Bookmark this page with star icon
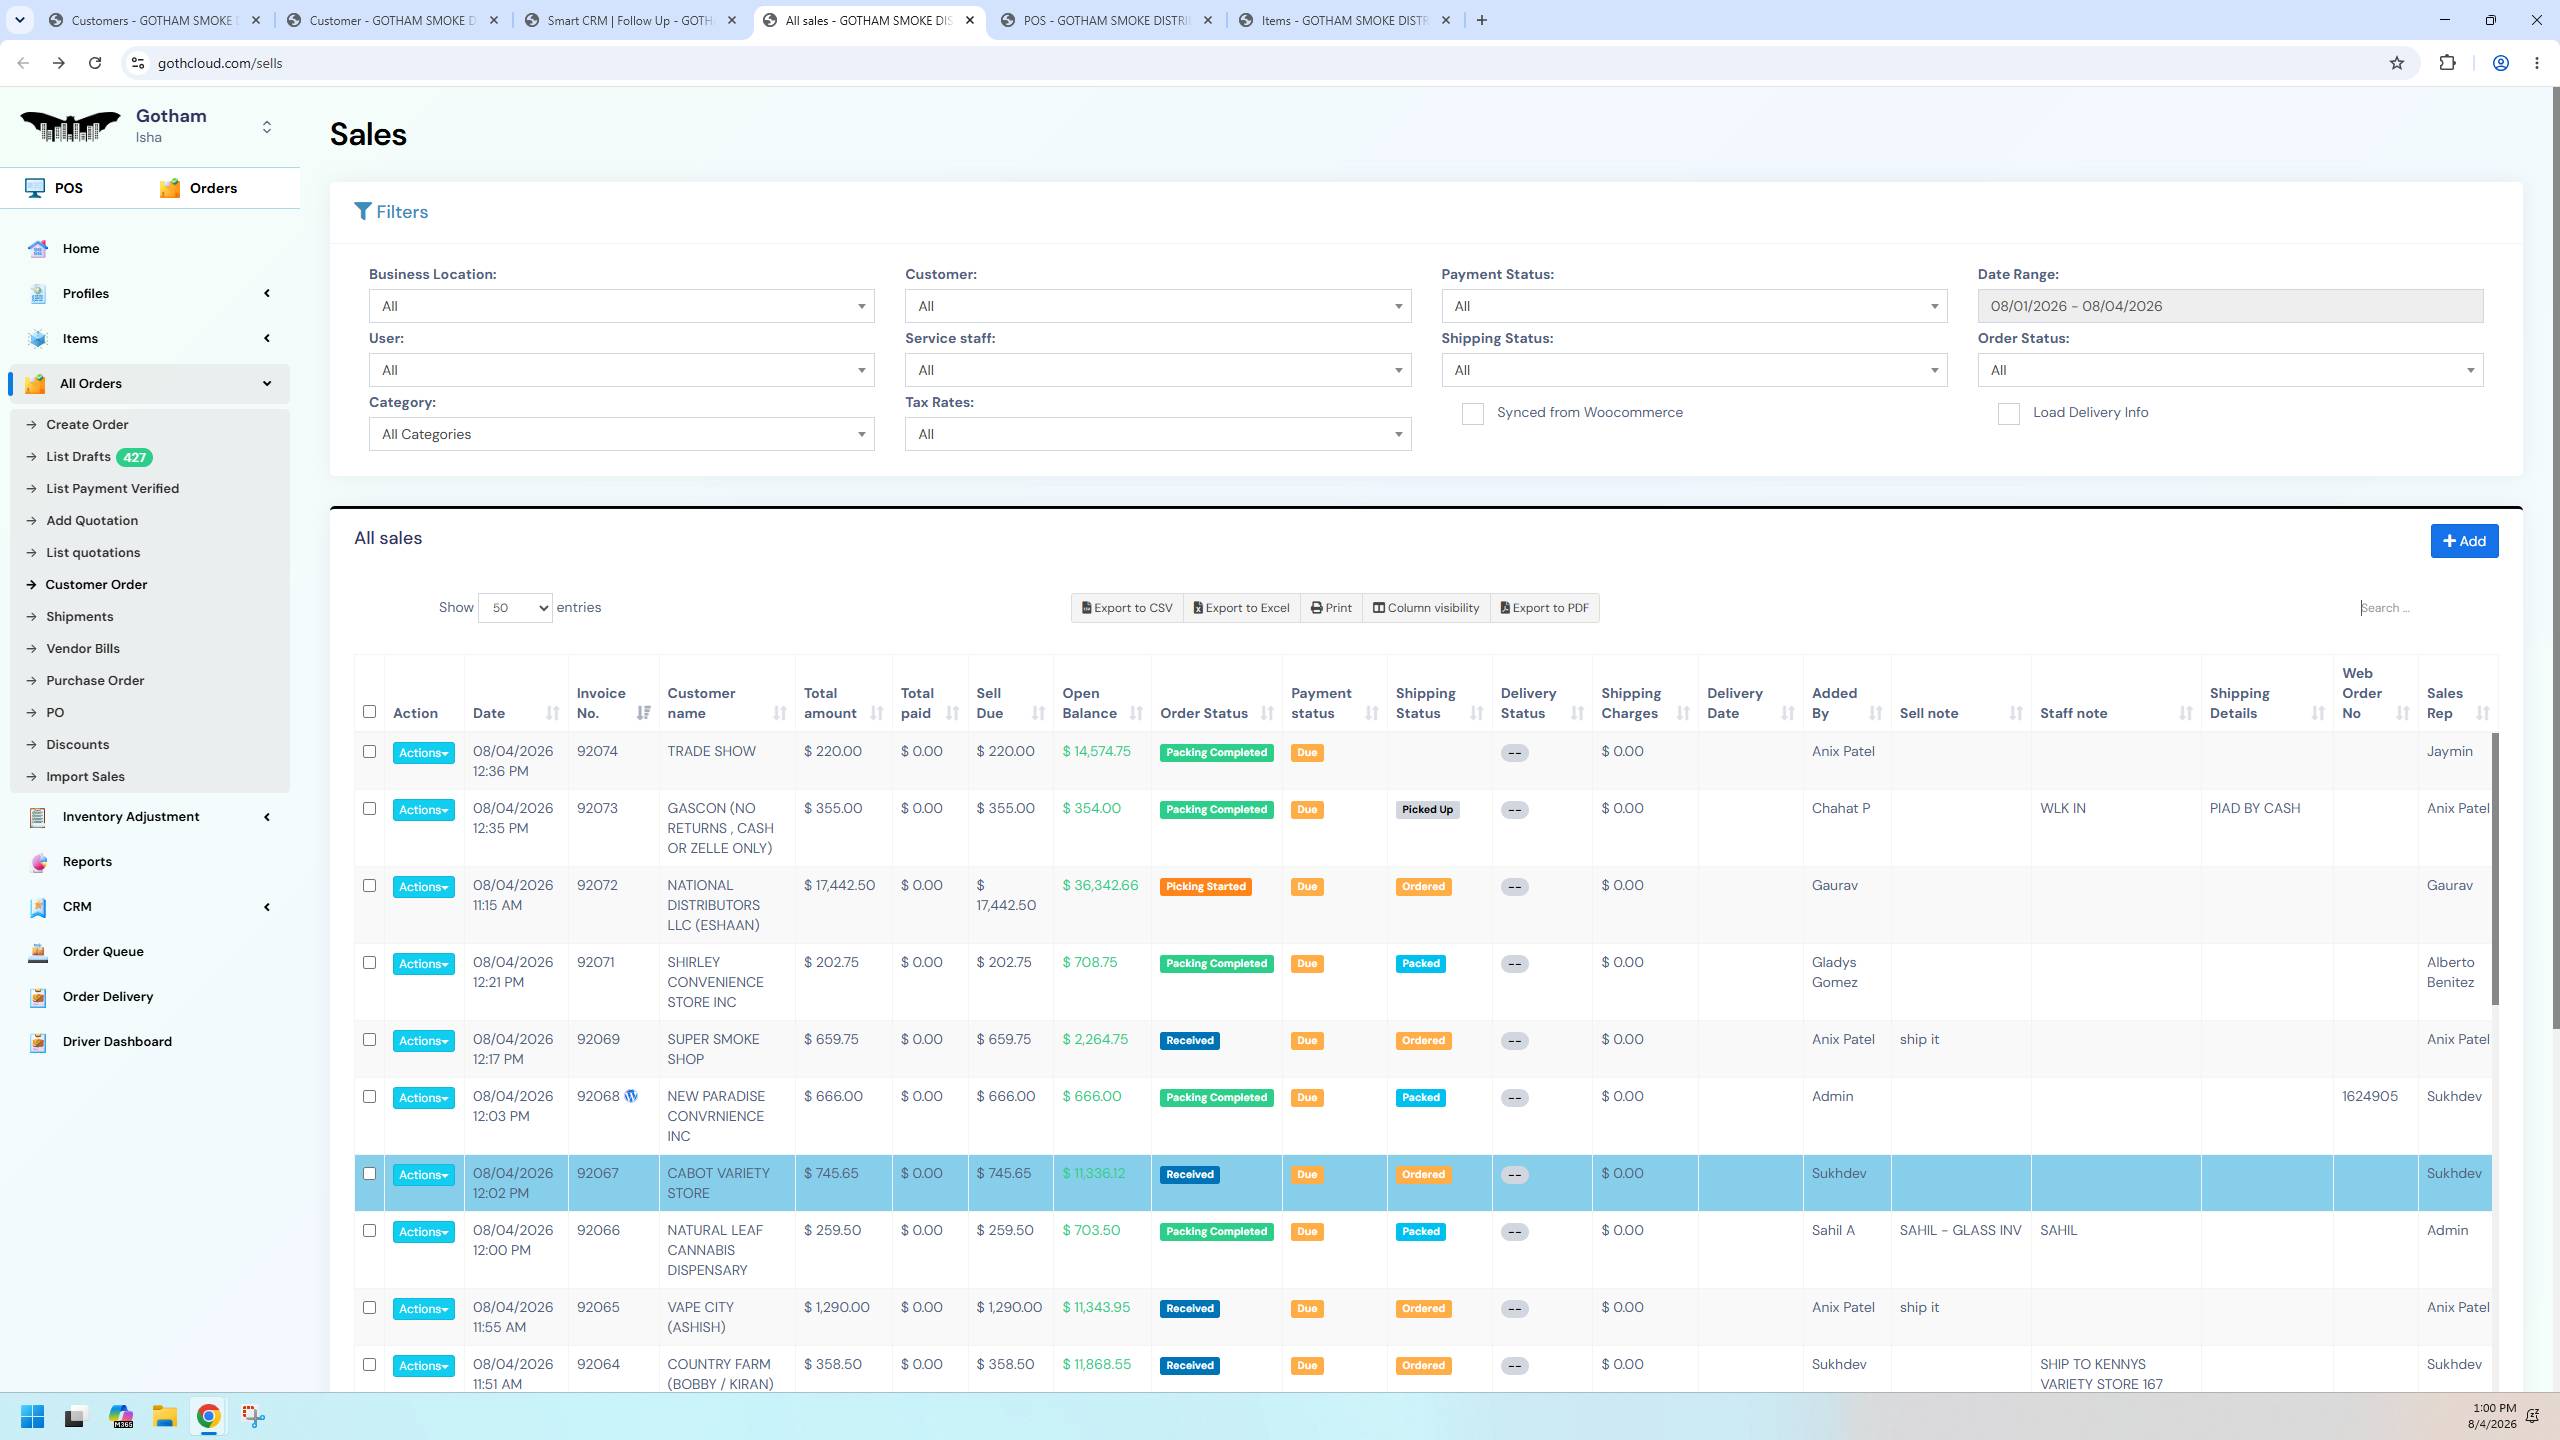2560x1440 pixels. coord(2396,63)
